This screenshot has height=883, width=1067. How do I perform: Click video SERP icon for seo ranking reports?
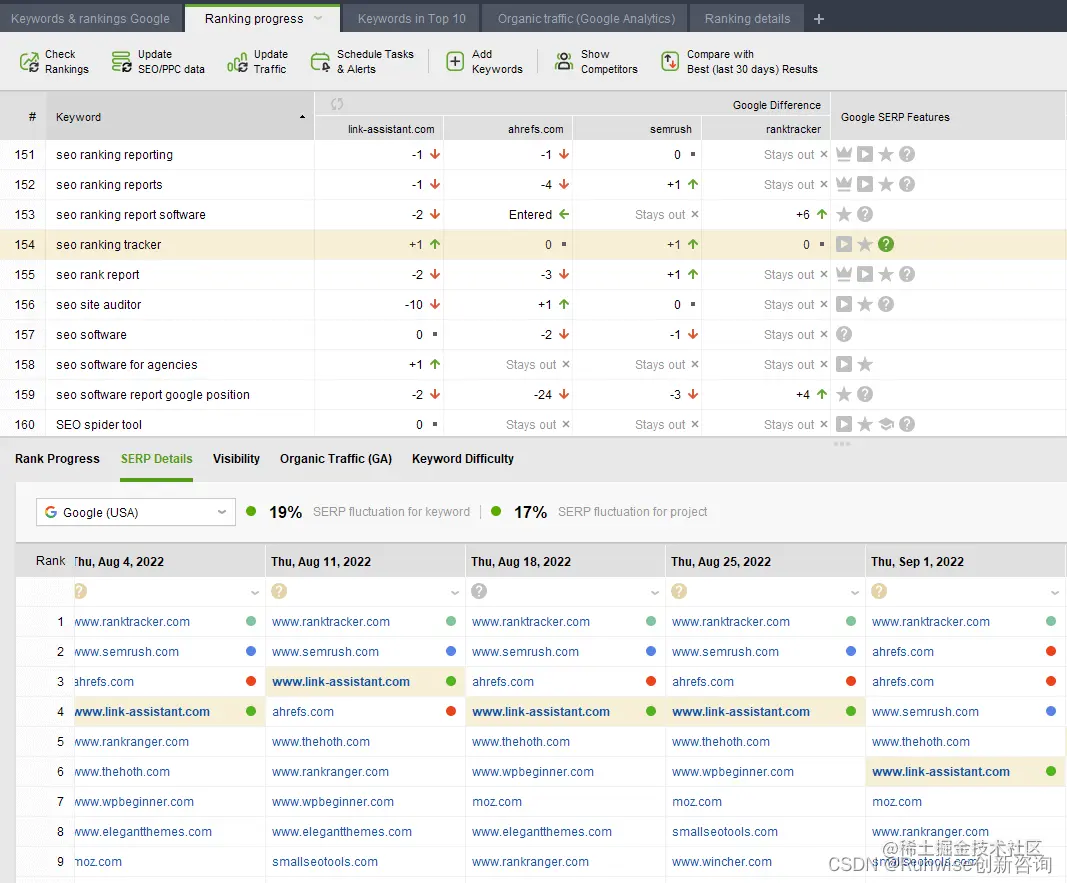(865, 184)
